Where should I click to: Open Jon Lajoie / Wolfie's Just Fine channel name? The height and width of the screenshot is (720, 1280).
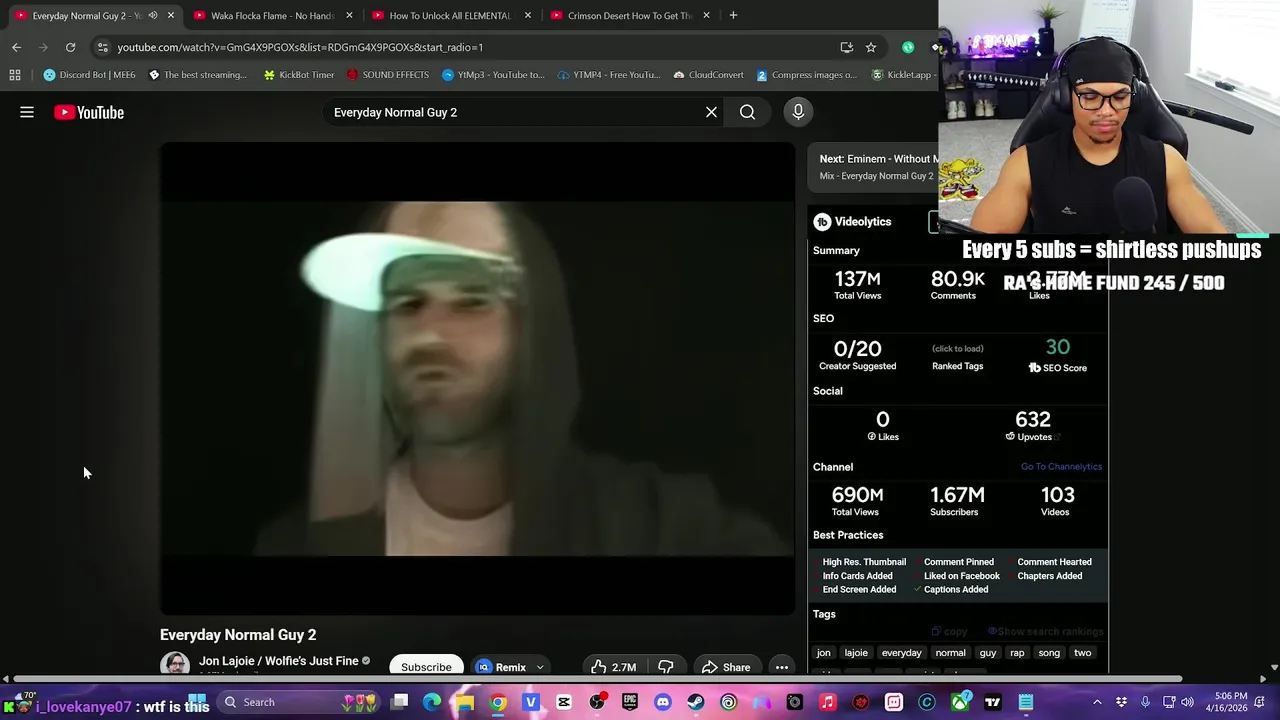tap(278, 661)
